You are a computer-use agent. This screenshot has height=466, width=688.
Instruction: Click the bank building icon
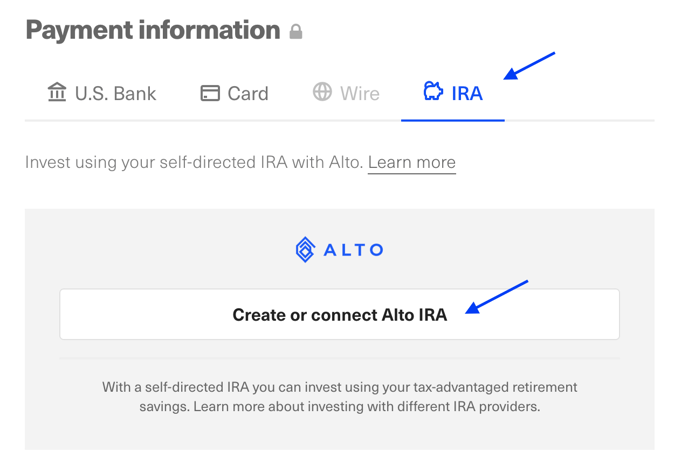pos(57,92)
